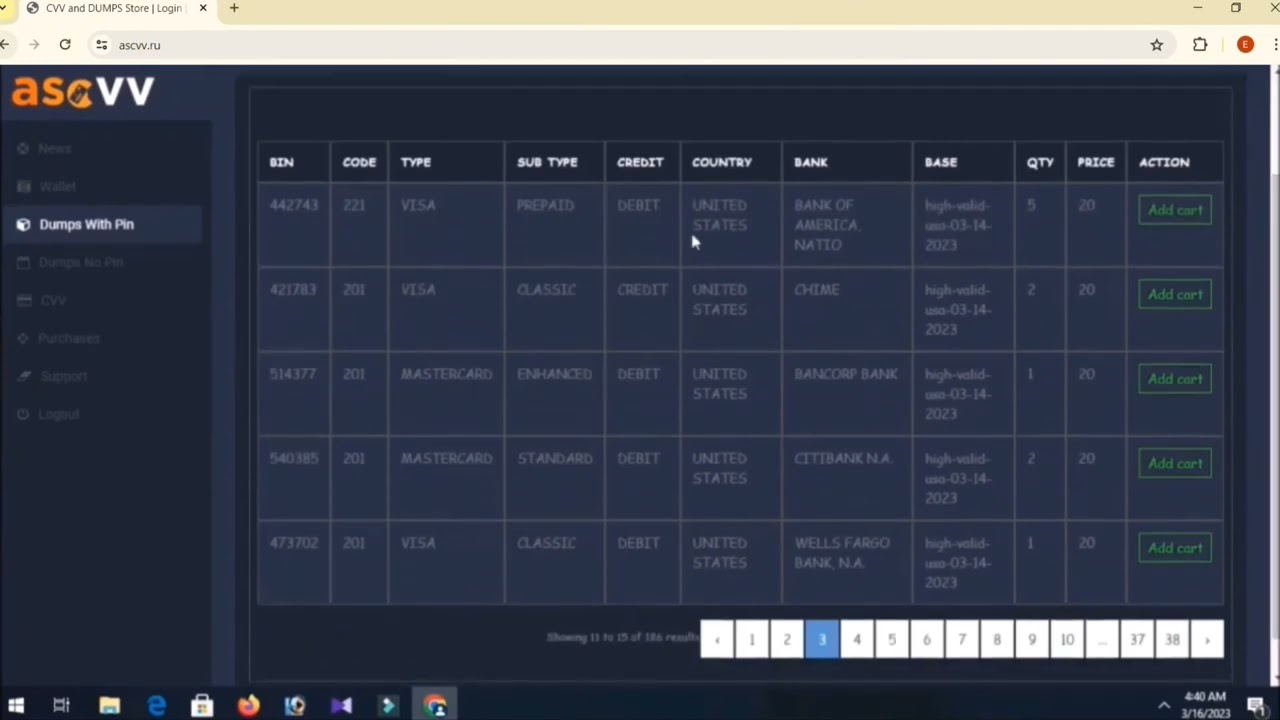Go to results page 7

tap(962, 639)
